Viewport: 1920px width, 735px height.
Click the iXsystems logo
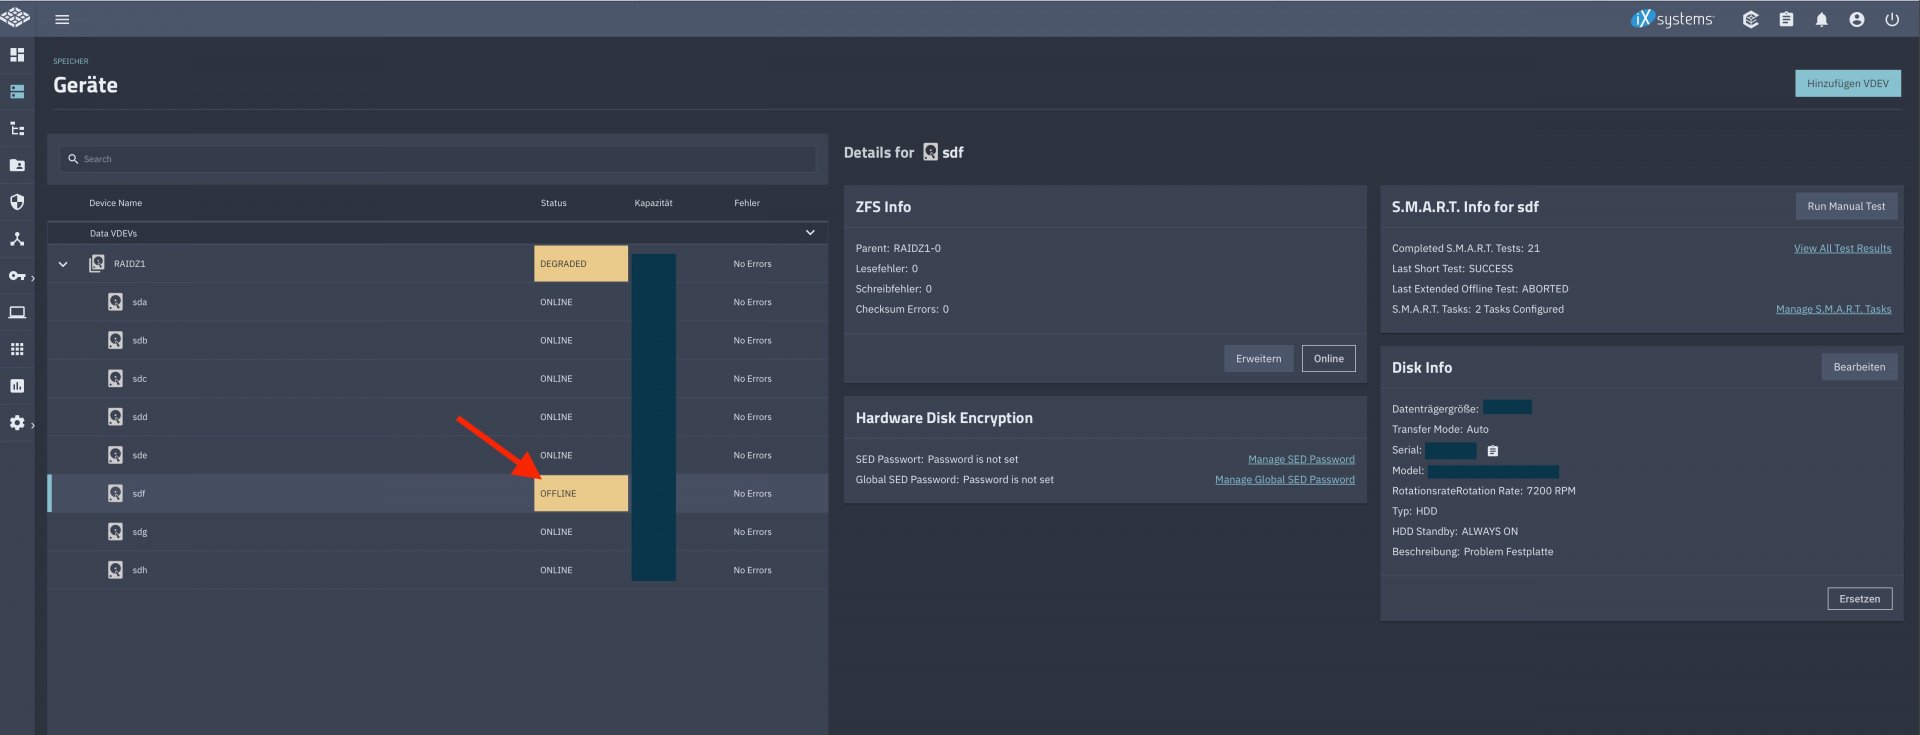tap(1671, 19)
